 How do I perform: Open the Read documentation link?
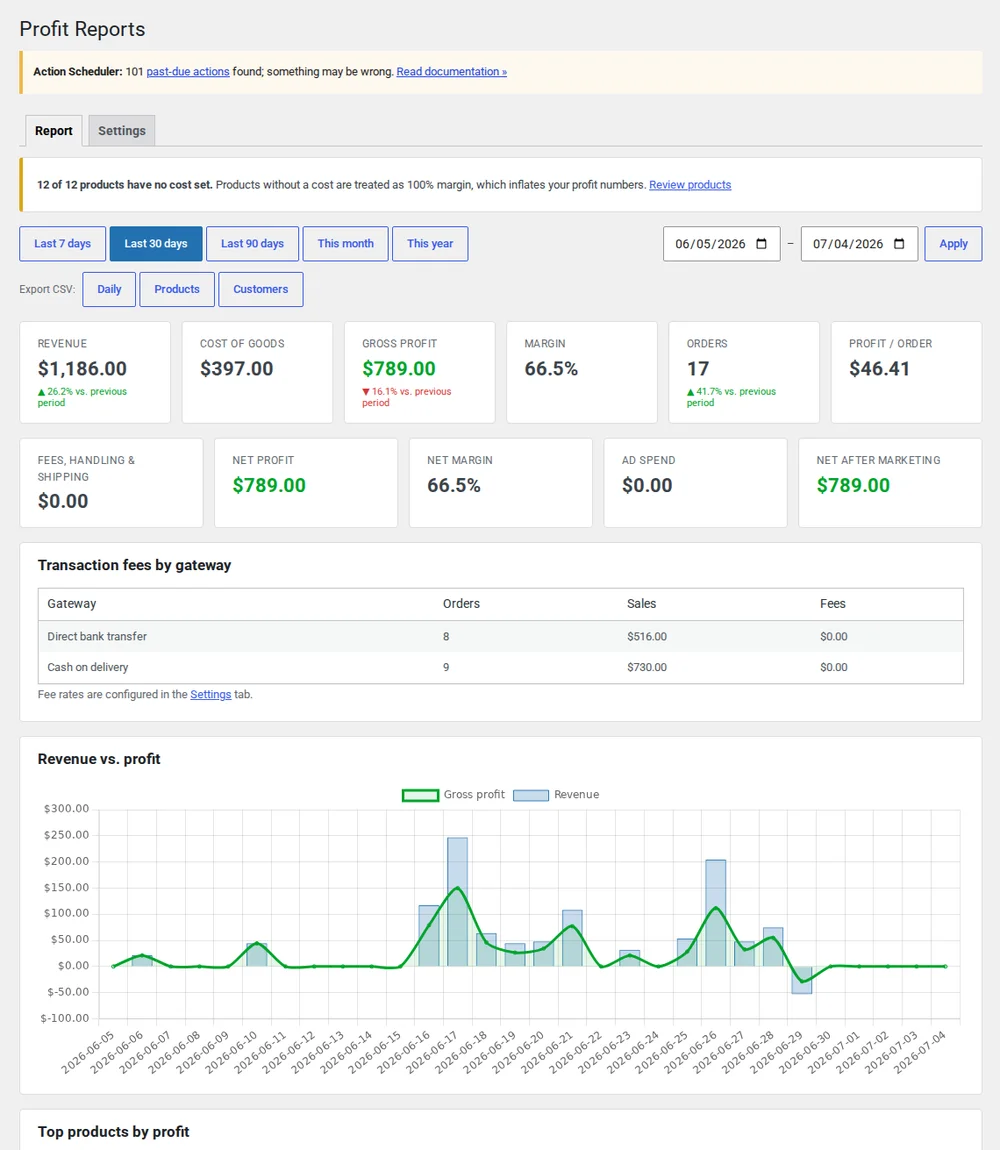451,72
